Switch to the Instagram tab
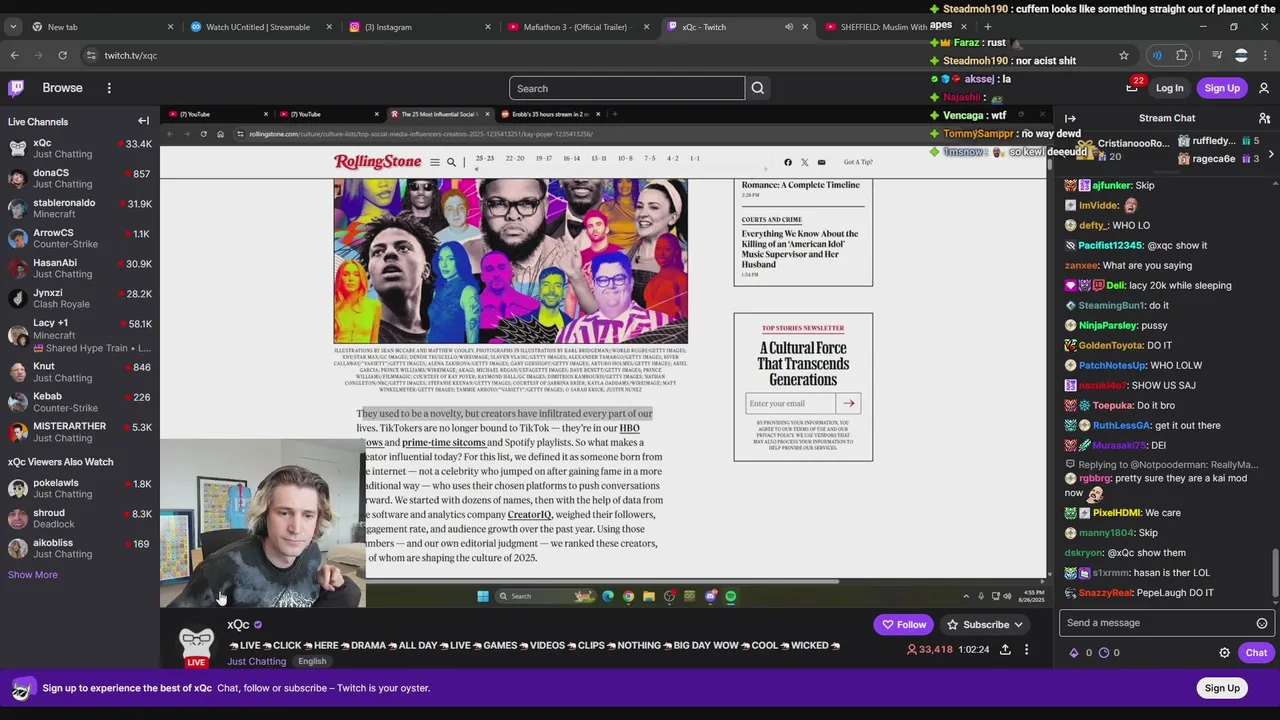The width and height of the screenshot is (1280, 720). click(419, 27)
